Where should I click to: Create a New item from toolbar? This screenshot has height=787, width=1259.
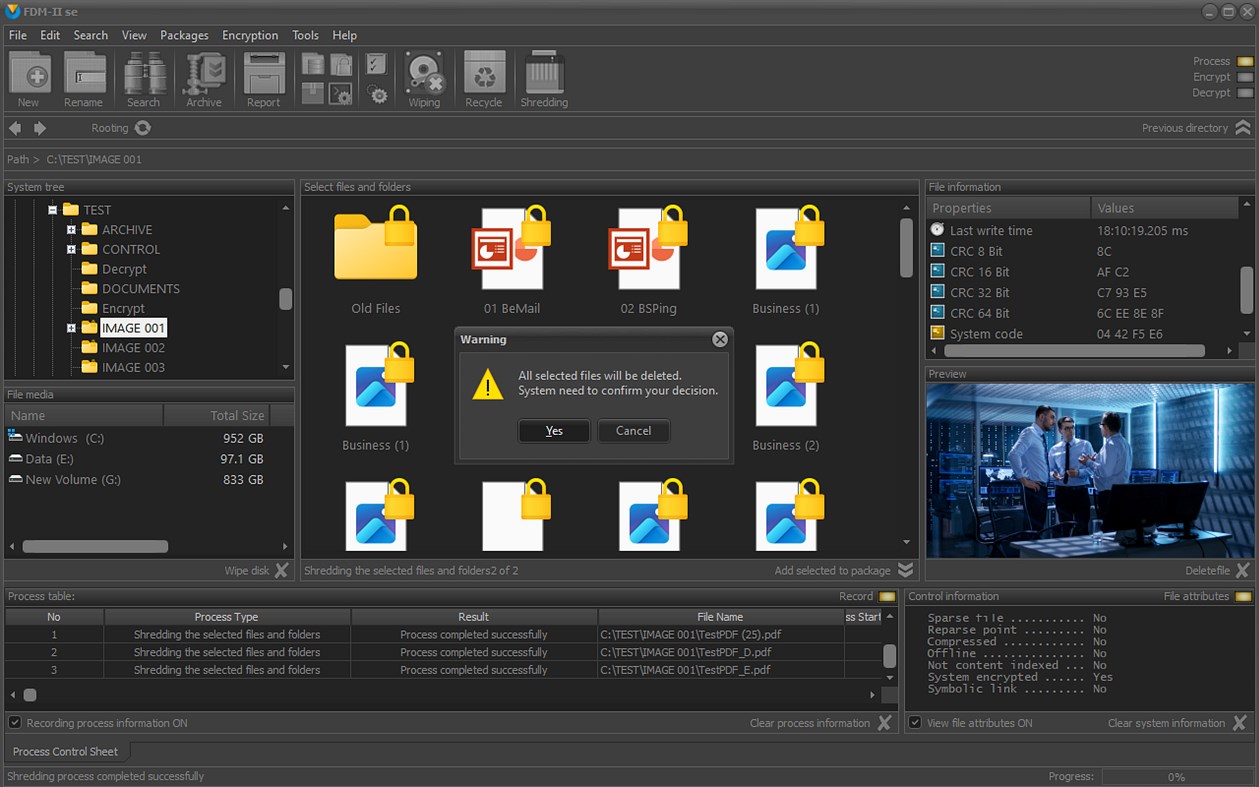(29, 78)
